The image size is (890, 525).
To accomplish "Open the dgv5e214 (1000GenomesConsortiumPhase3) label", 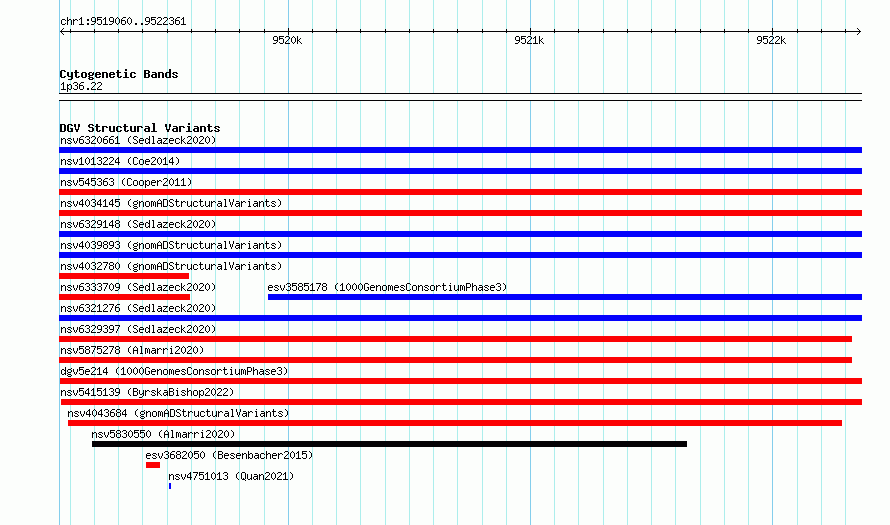I will tap(174, 371).
